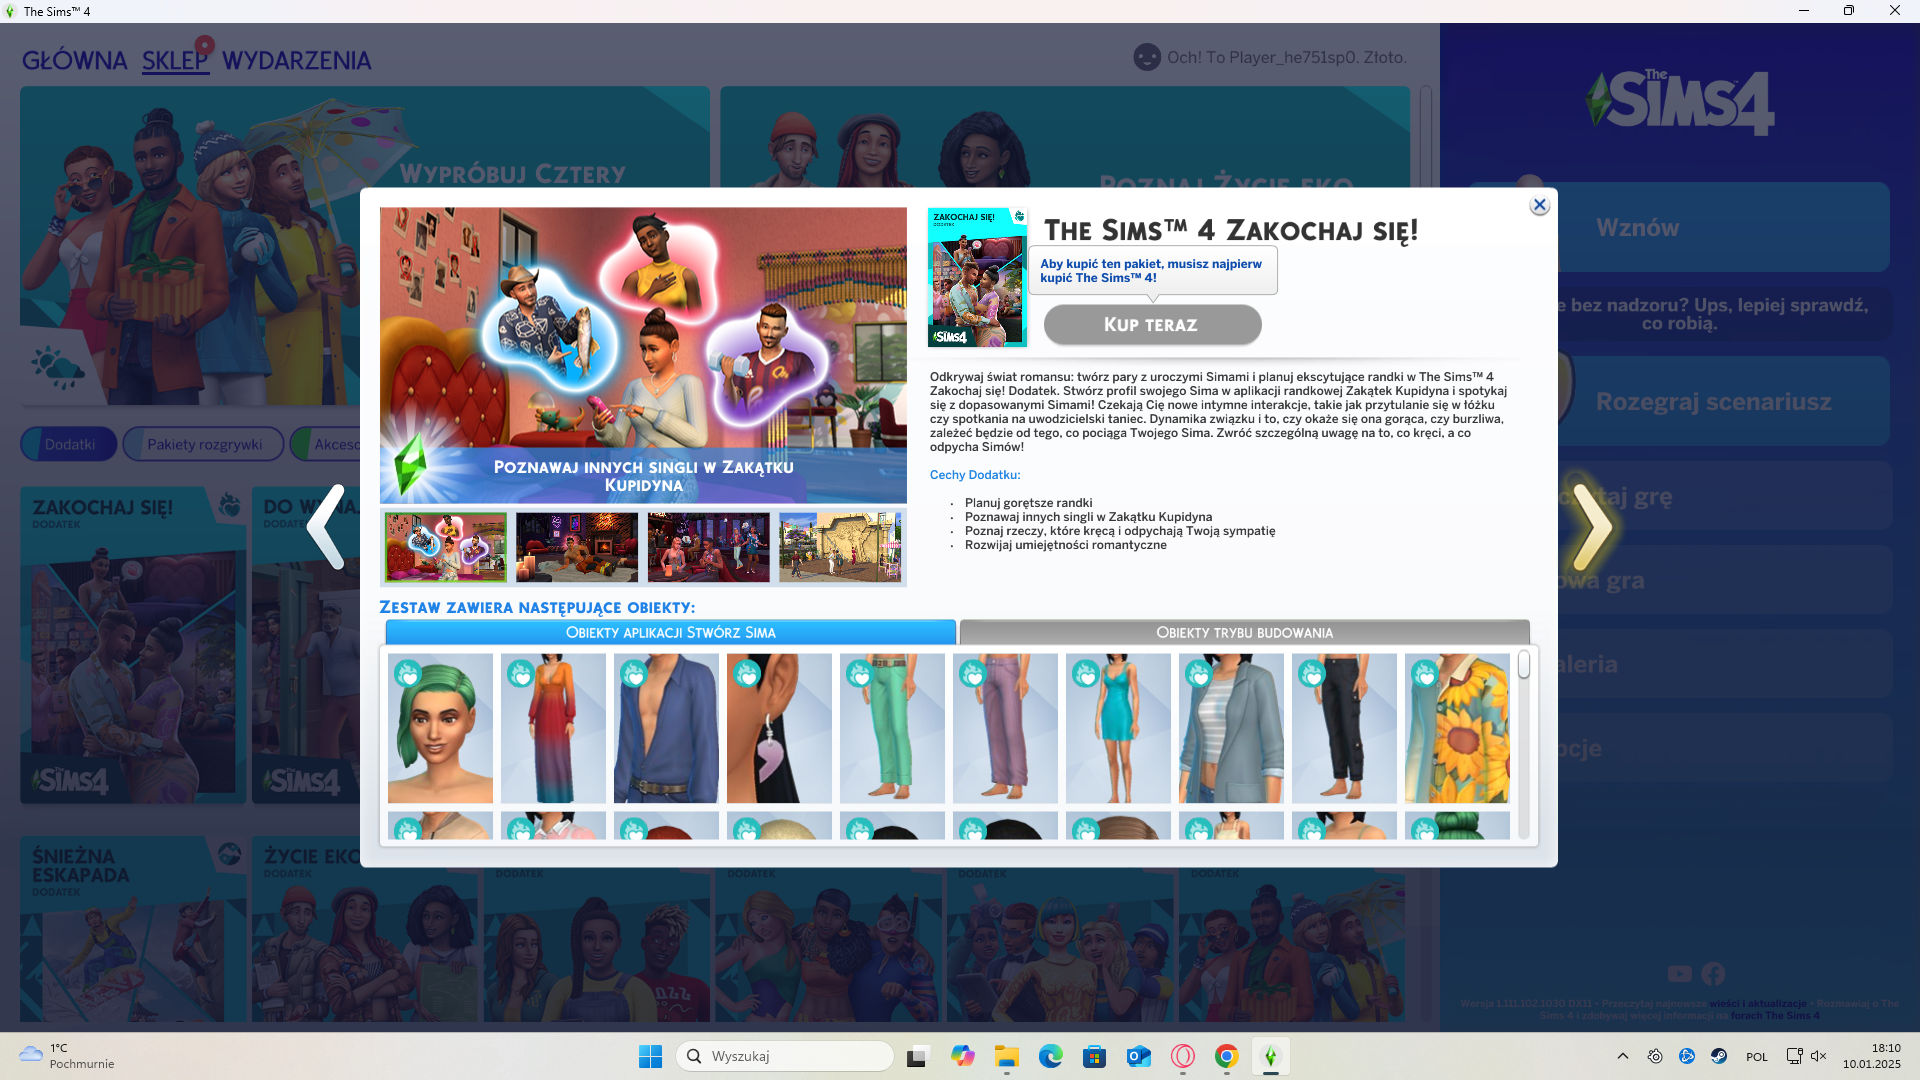Click the taskbar search field
The image size is (1920, 1080).
pyautogui.click(x=785, y=1056)
